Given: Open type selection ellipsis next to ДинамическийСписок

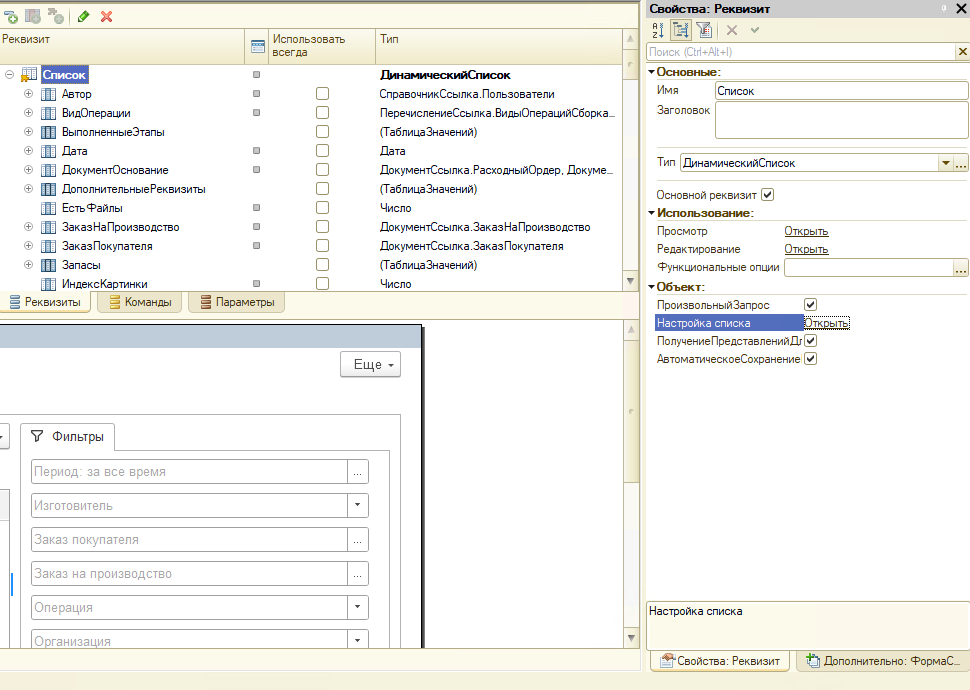Looking at the screenshot, I should (x=961, y=163).
